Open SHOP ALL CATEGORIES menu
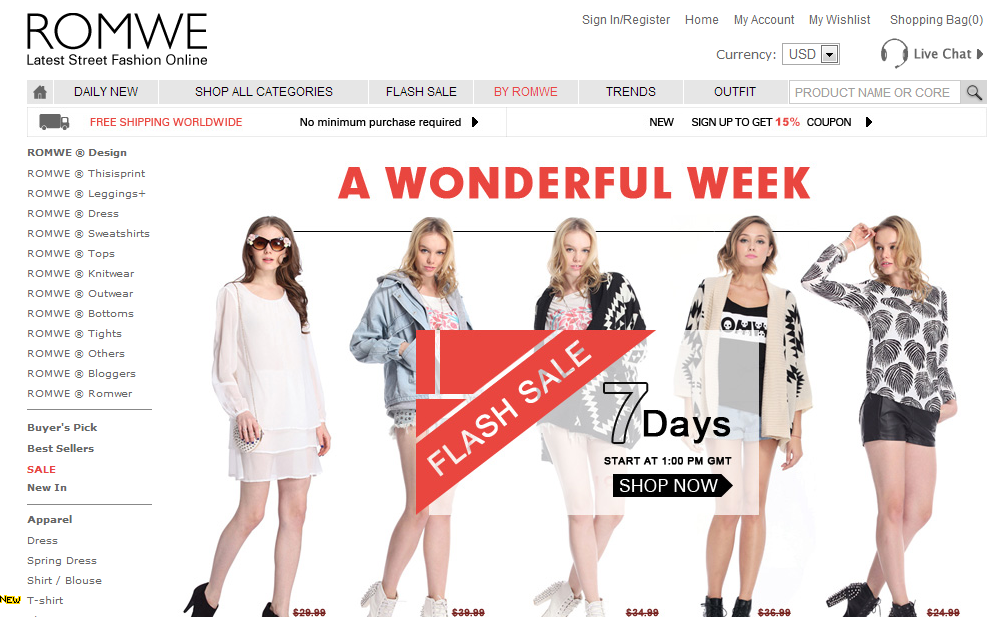Screen dimensions: 1003x617 pos(264,92)
